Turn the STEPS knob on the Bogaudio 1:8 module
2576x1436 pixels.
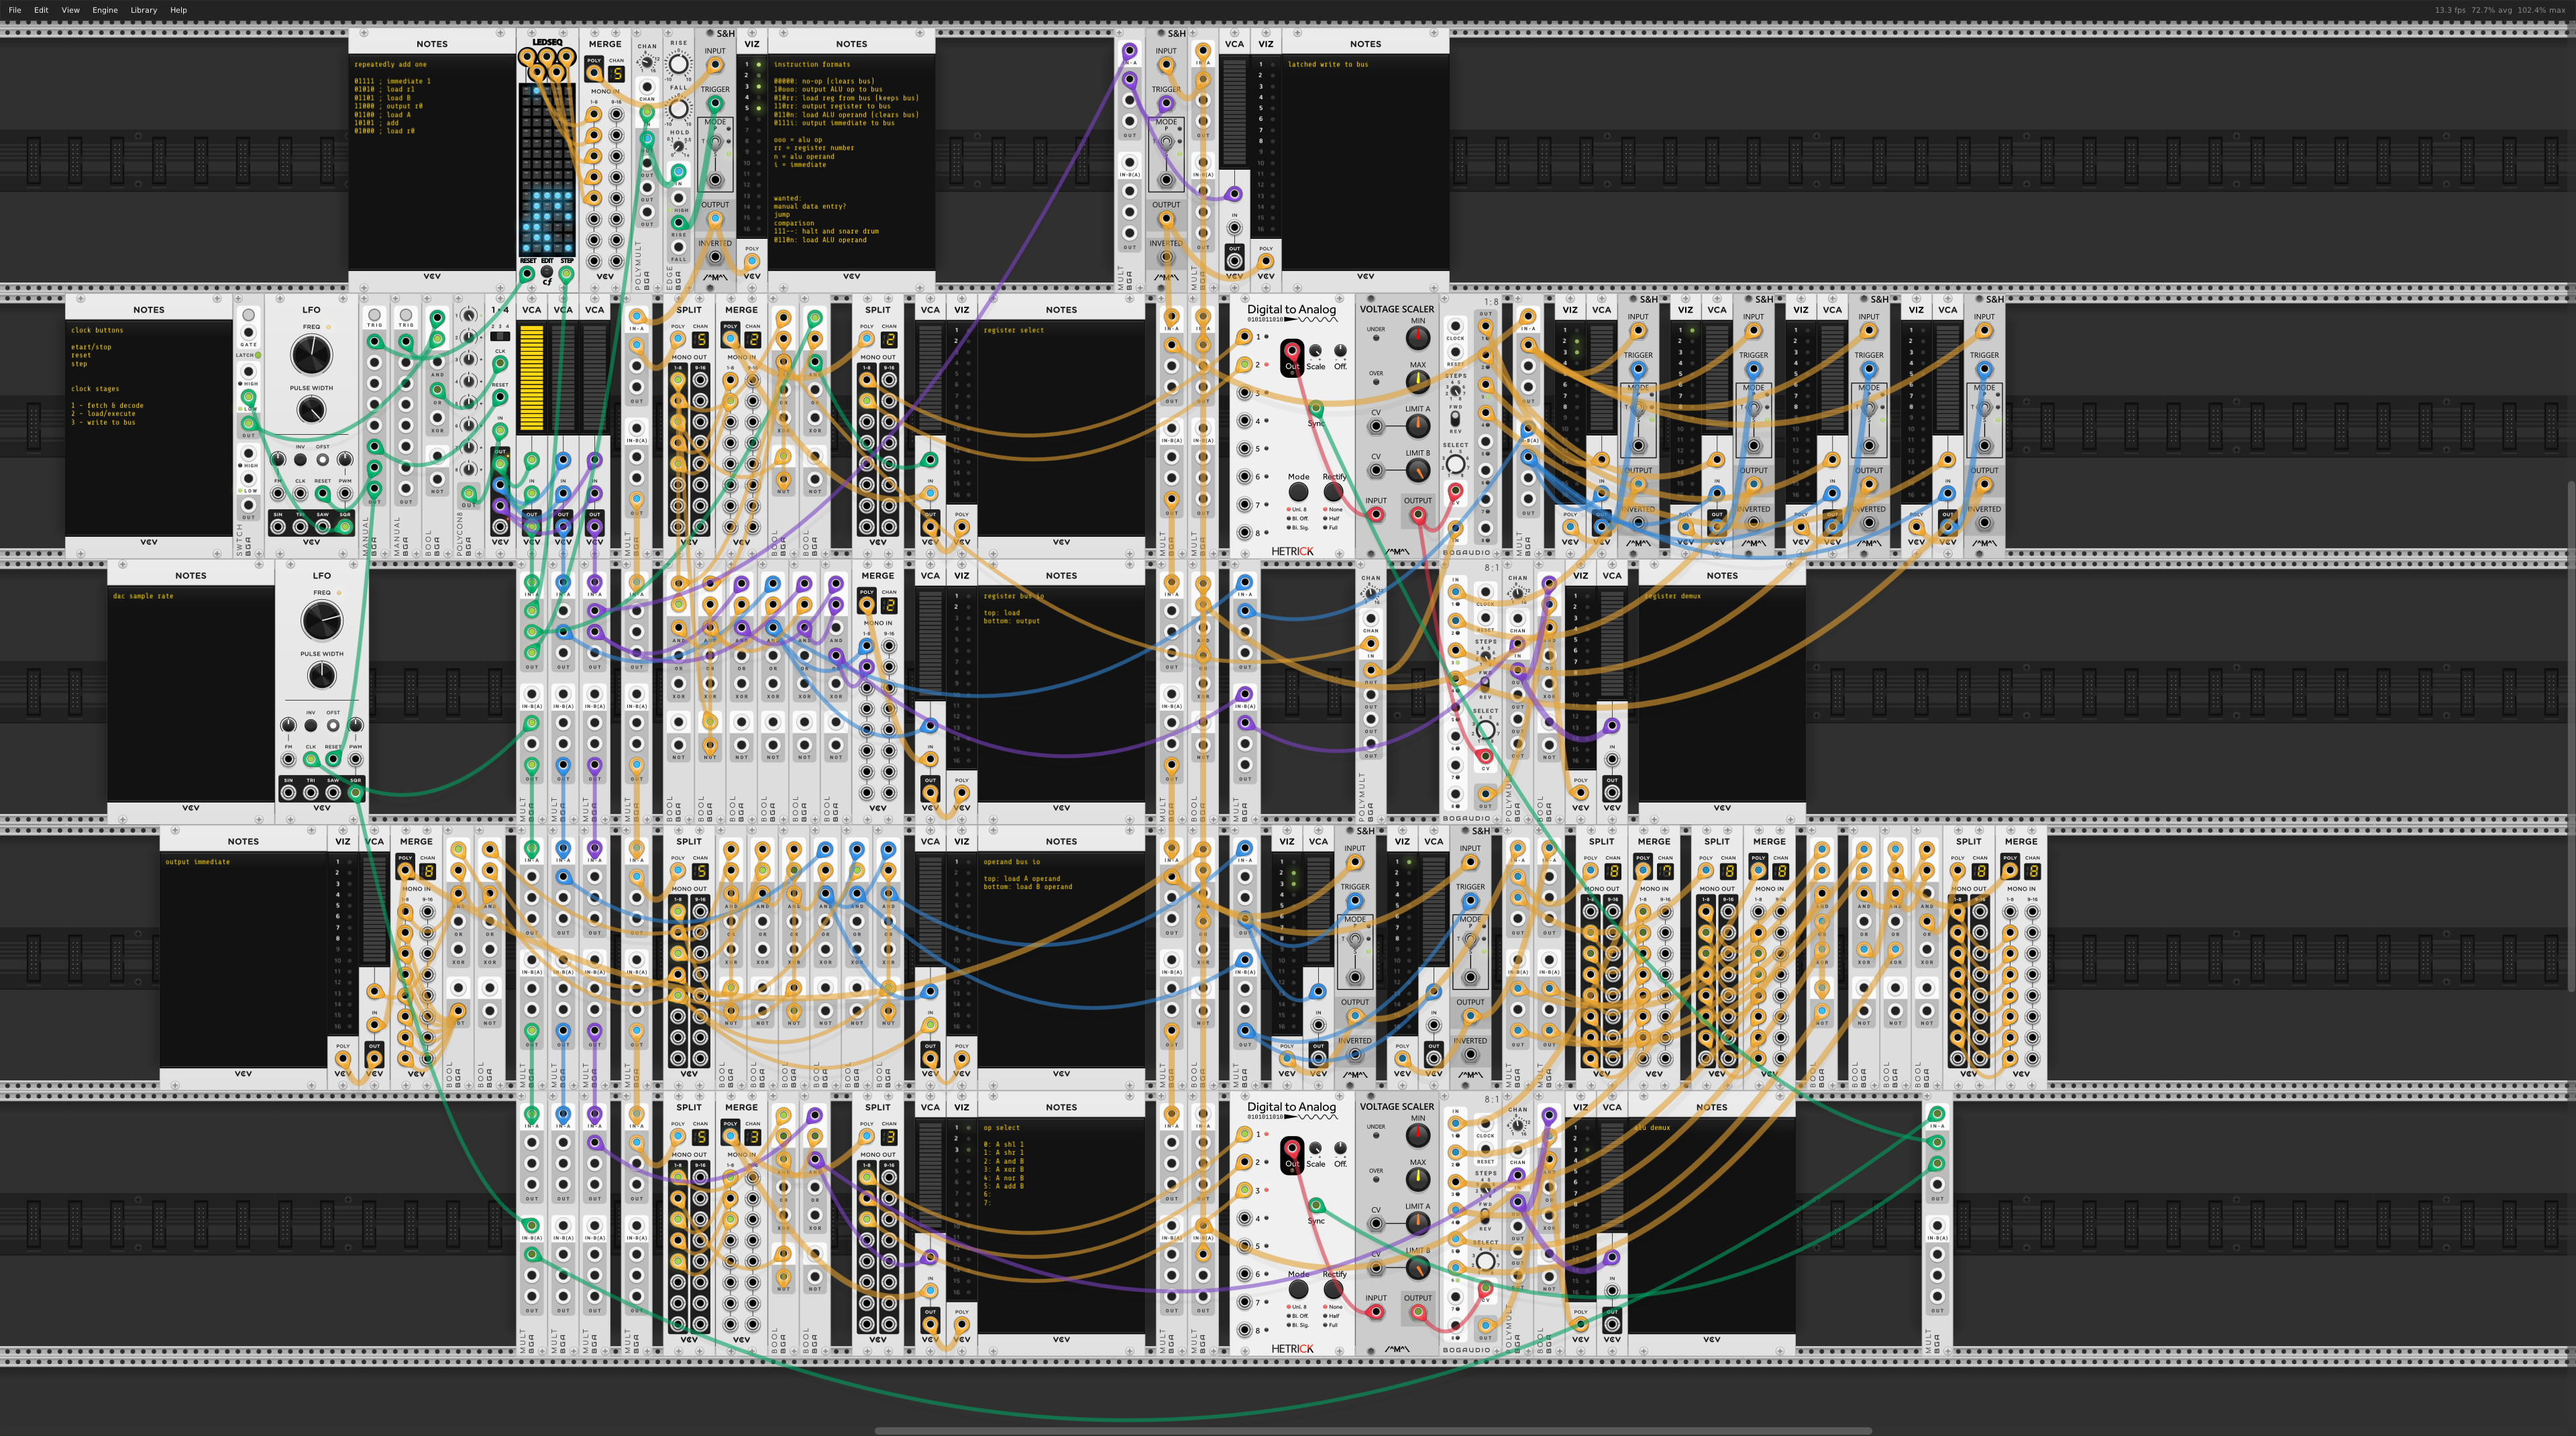tap(1456, 391)
